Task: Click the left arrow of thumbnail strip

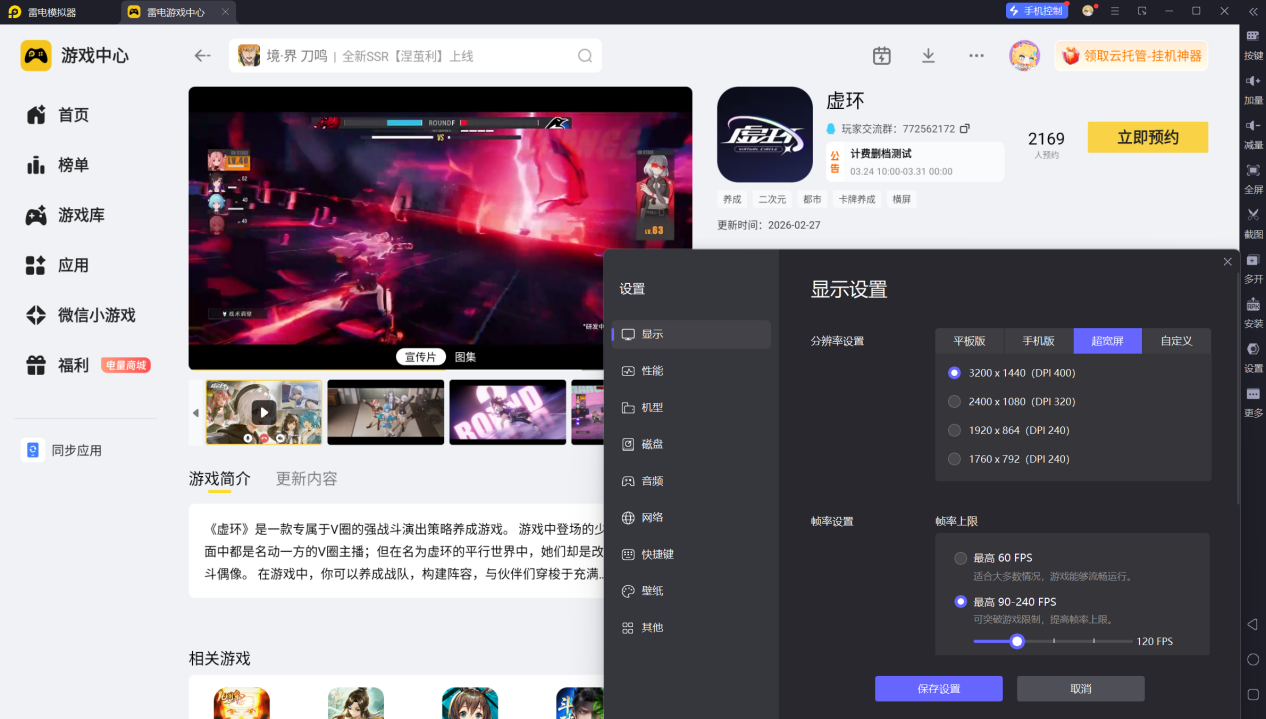Action: [196, 413]
